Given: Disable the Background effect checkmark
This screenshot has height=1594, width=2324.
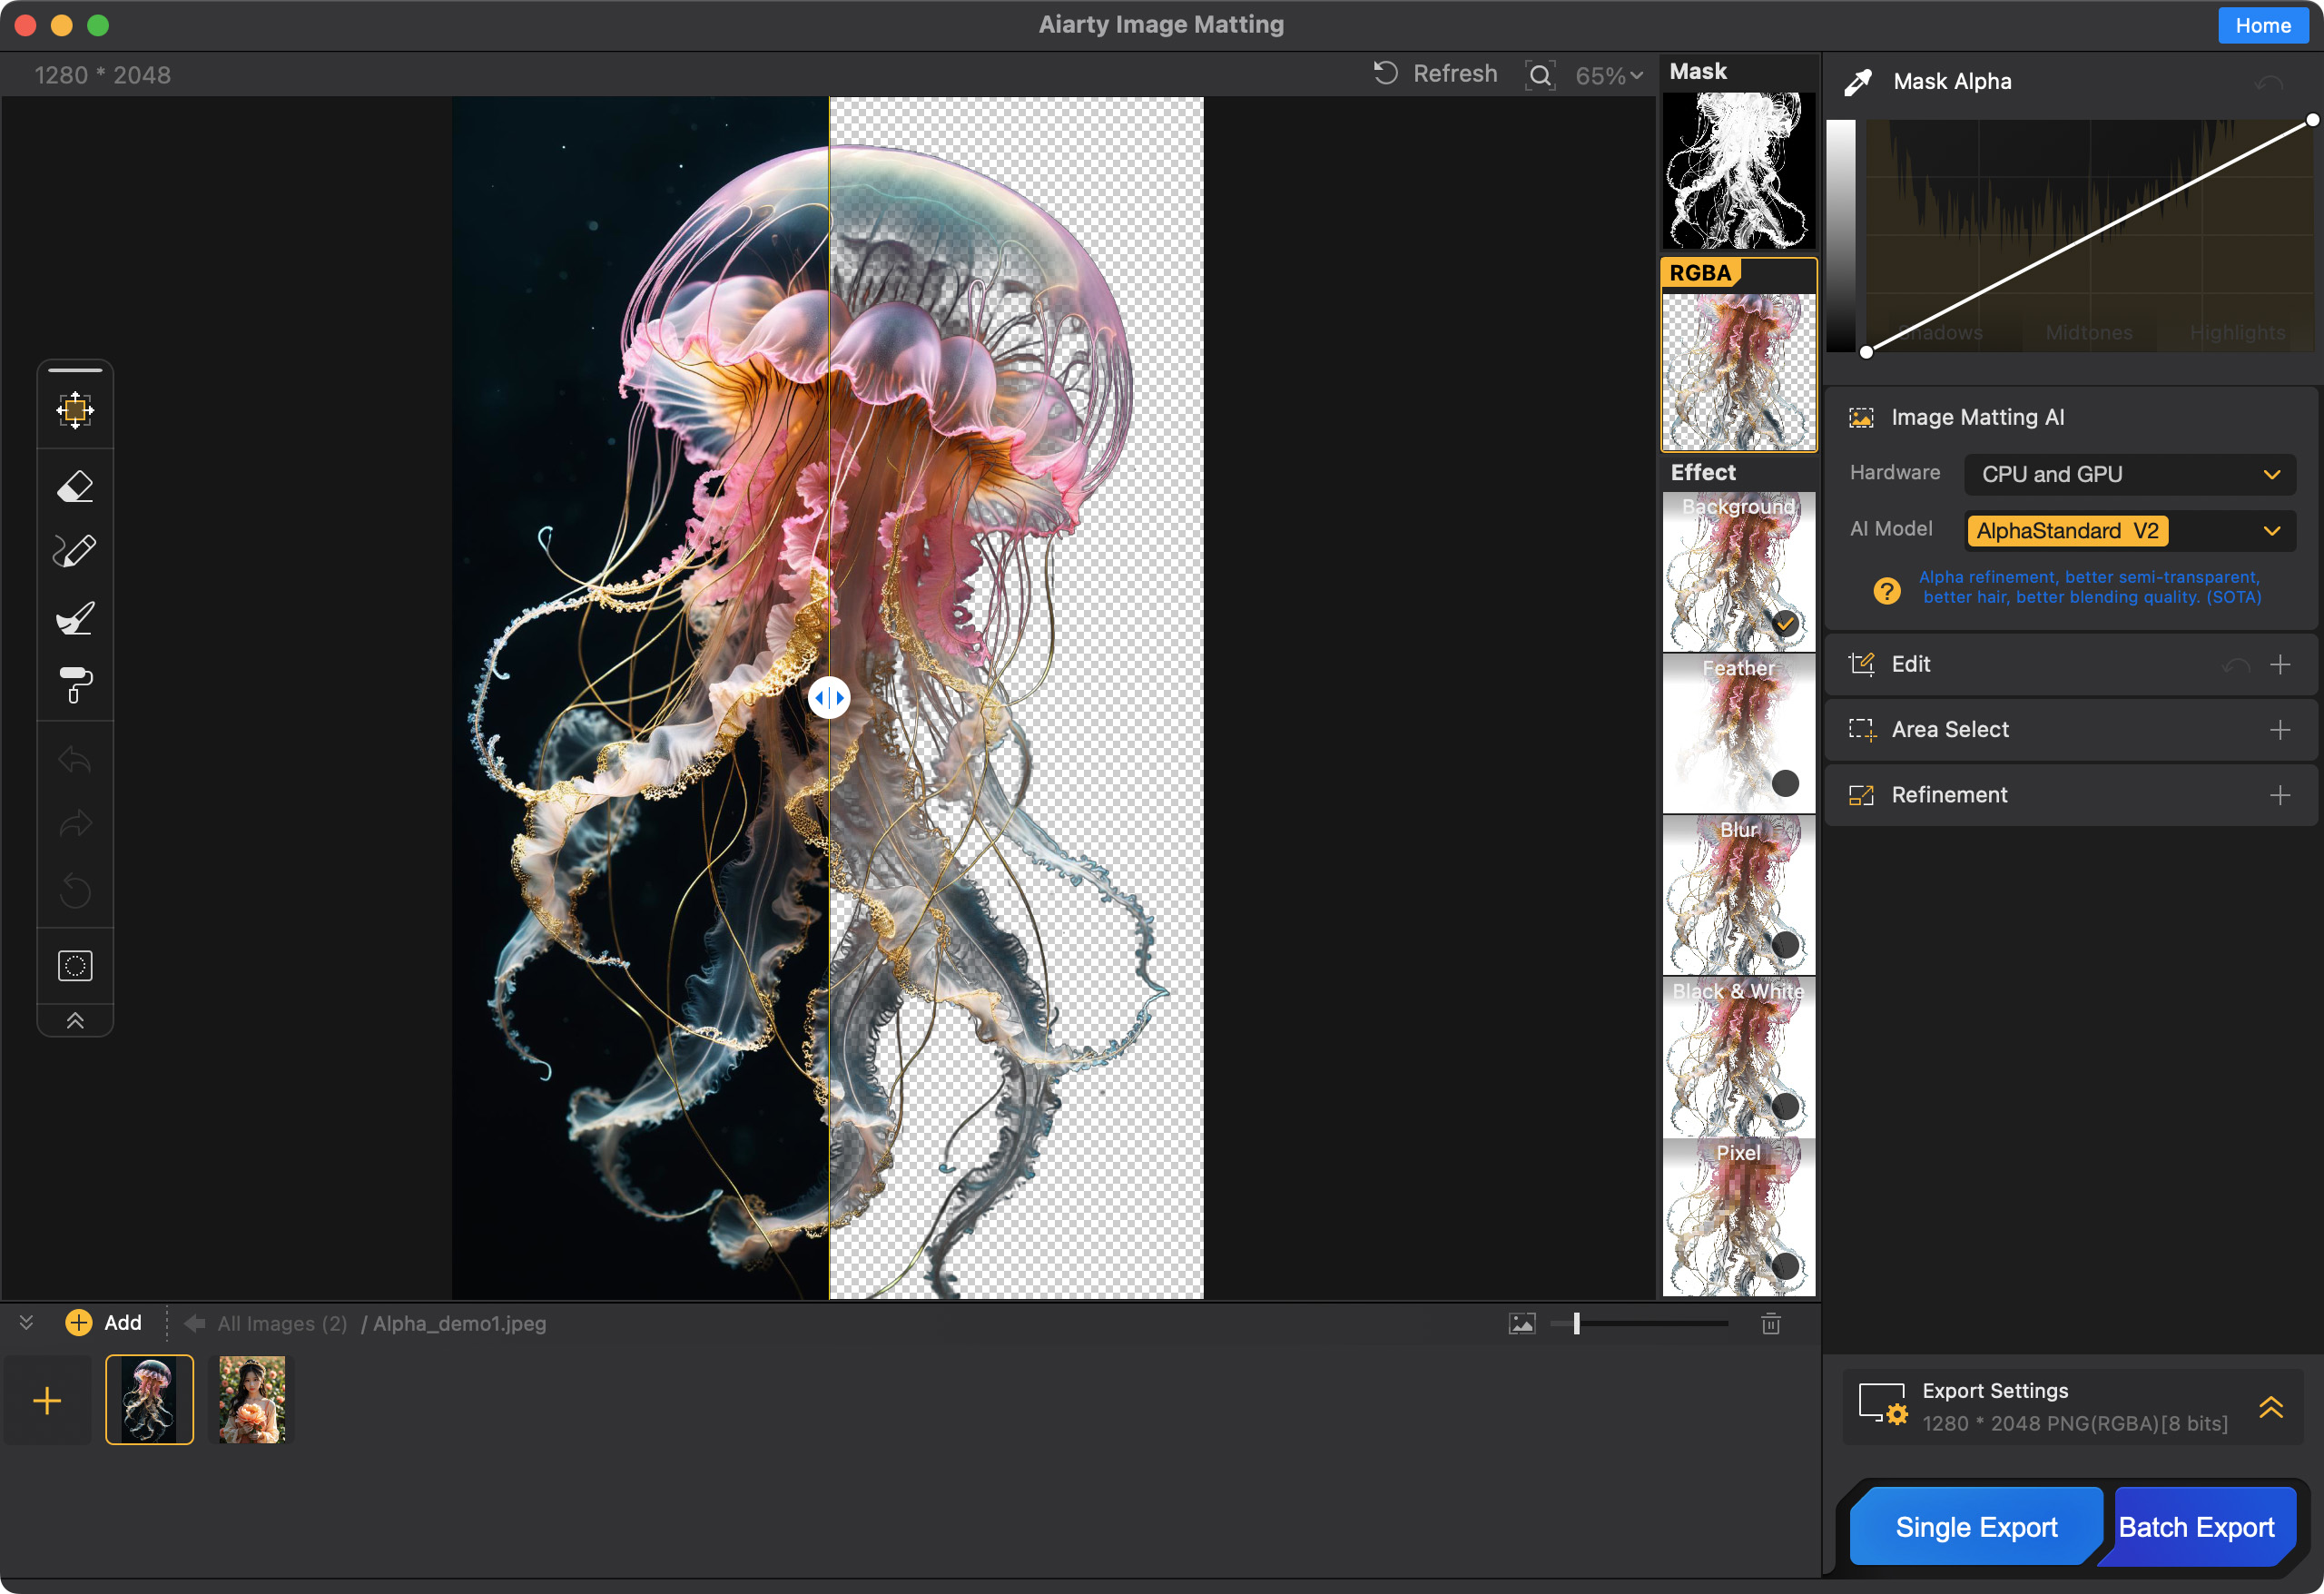Looking at the screenshot, I should (1785, 623).
